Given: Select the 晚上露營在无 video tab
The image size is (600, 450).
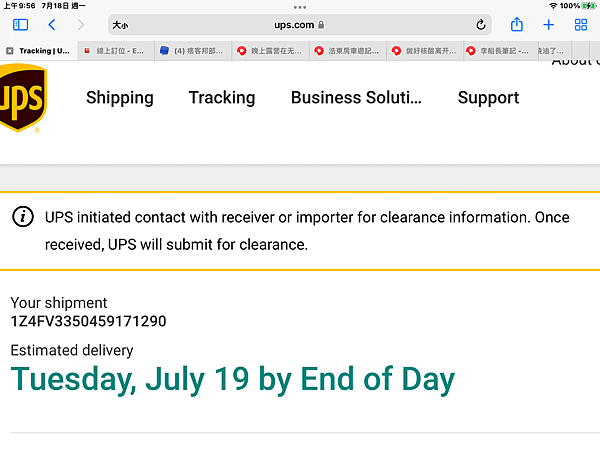Looking at the screenshot, I should point(273,50).
